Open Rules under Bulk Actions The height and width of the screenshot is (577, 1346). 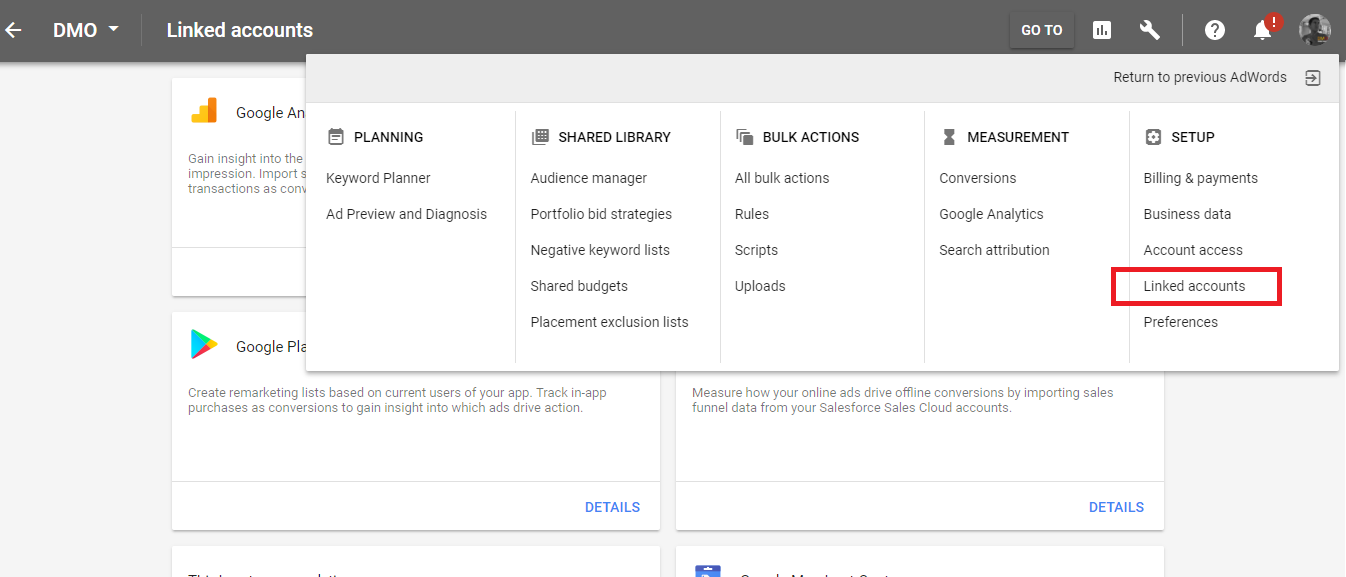[752, 214]
